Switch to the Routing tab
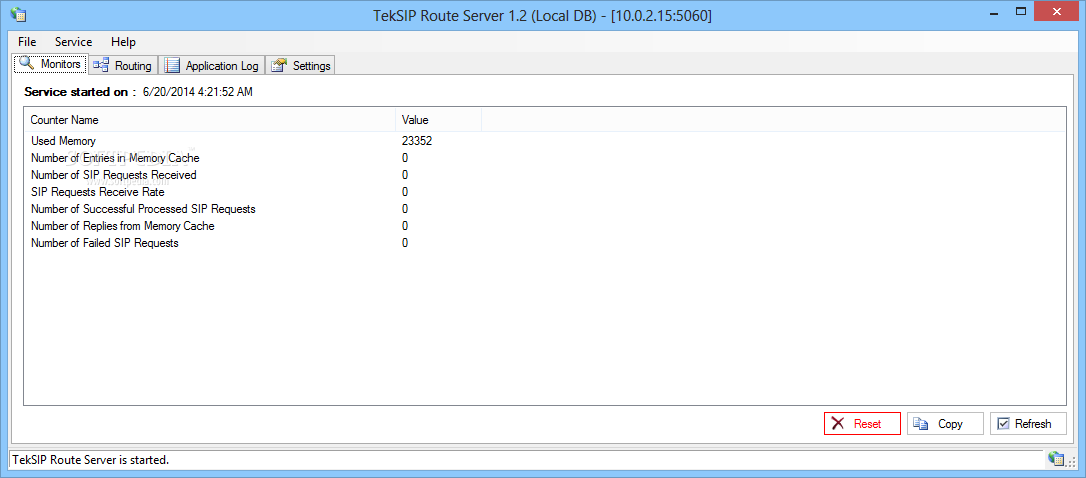This screenshot has height=478, width=1086. coord(124,66)
